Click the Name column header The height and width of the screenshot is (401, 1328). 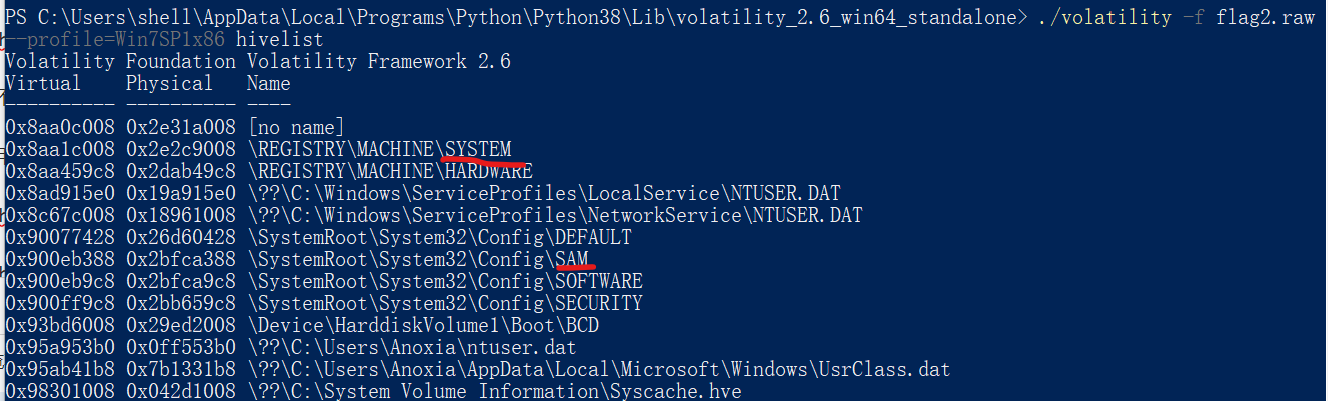point(268,83)
